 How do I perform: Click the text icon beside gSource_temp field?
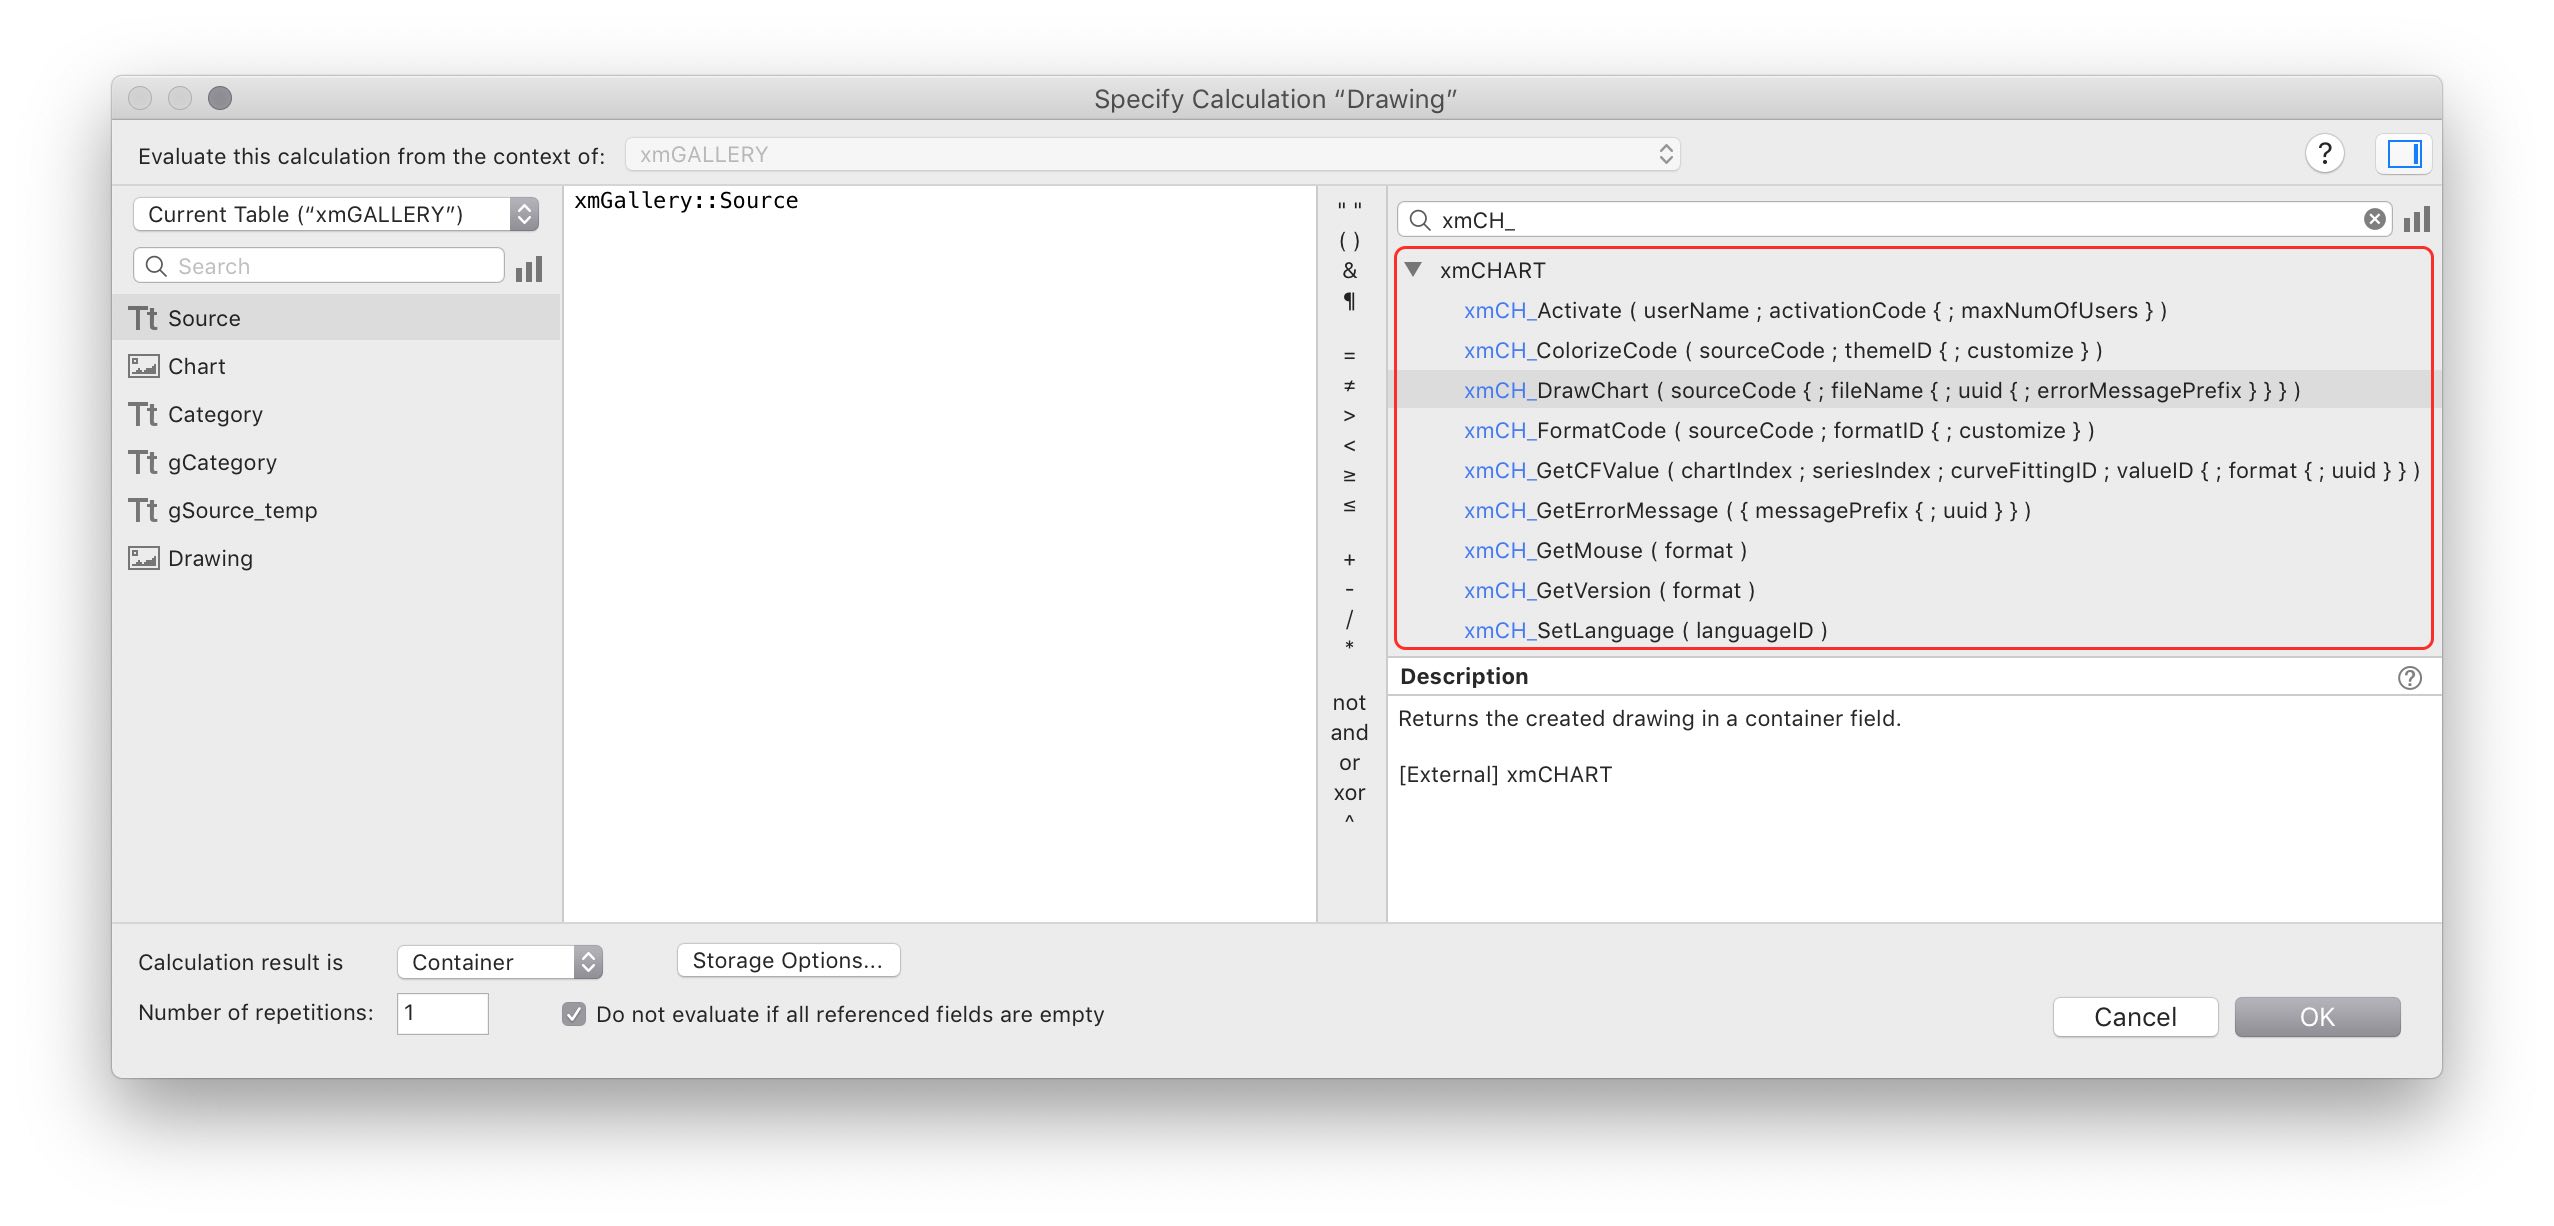[143, 510]
